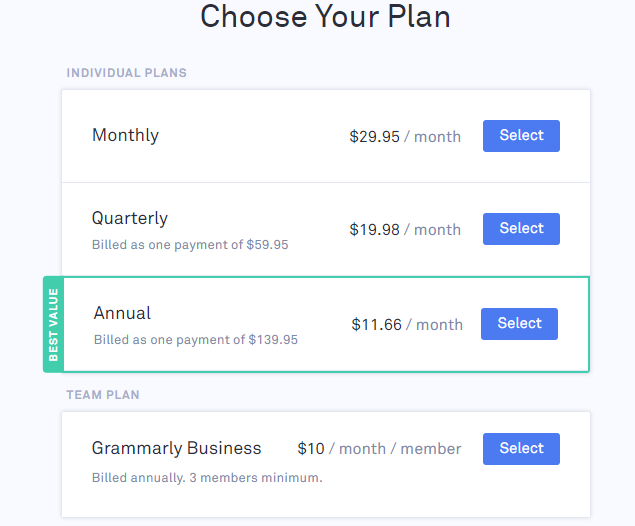
Task: Click the TEAM PLAN section label
Action: [x=103, y=395]
